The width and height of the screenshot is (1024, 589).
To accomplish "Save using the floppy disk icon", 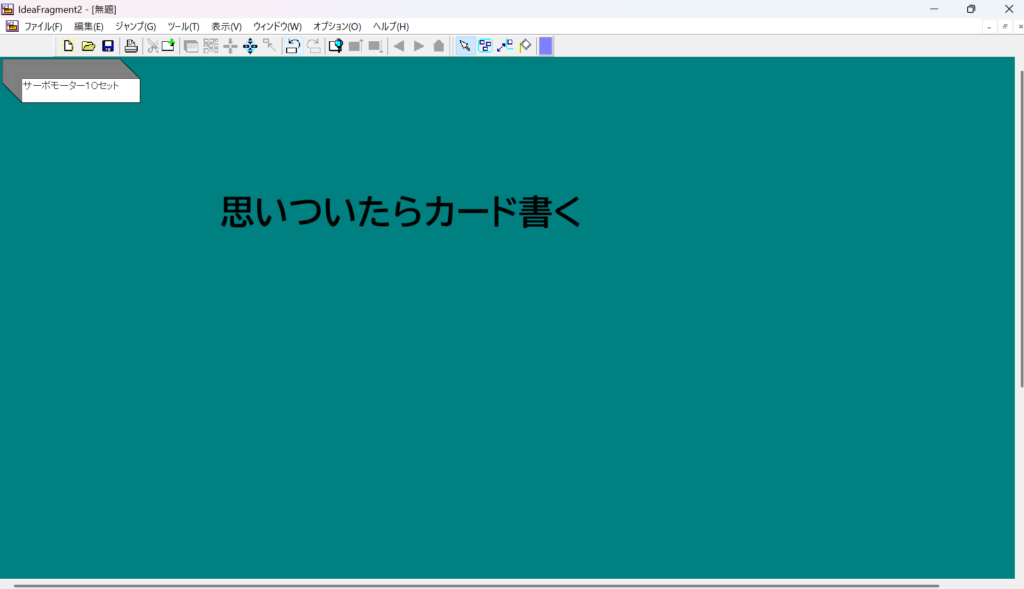I will coord(108,46).
